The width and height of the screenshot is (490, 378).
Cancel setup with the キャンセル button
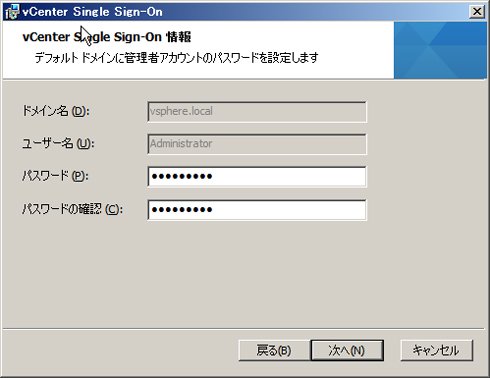(436, 350)
